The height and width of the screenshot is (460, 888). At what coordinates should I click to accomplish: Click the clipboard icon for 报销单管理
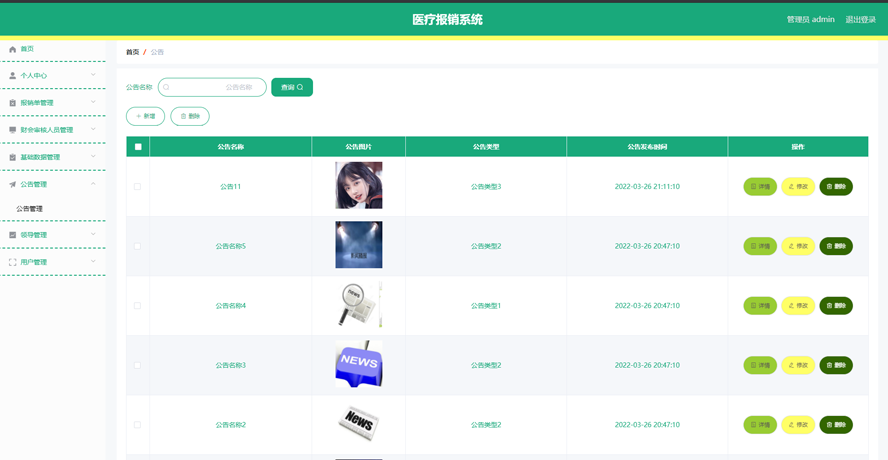[x=12, y=103]
